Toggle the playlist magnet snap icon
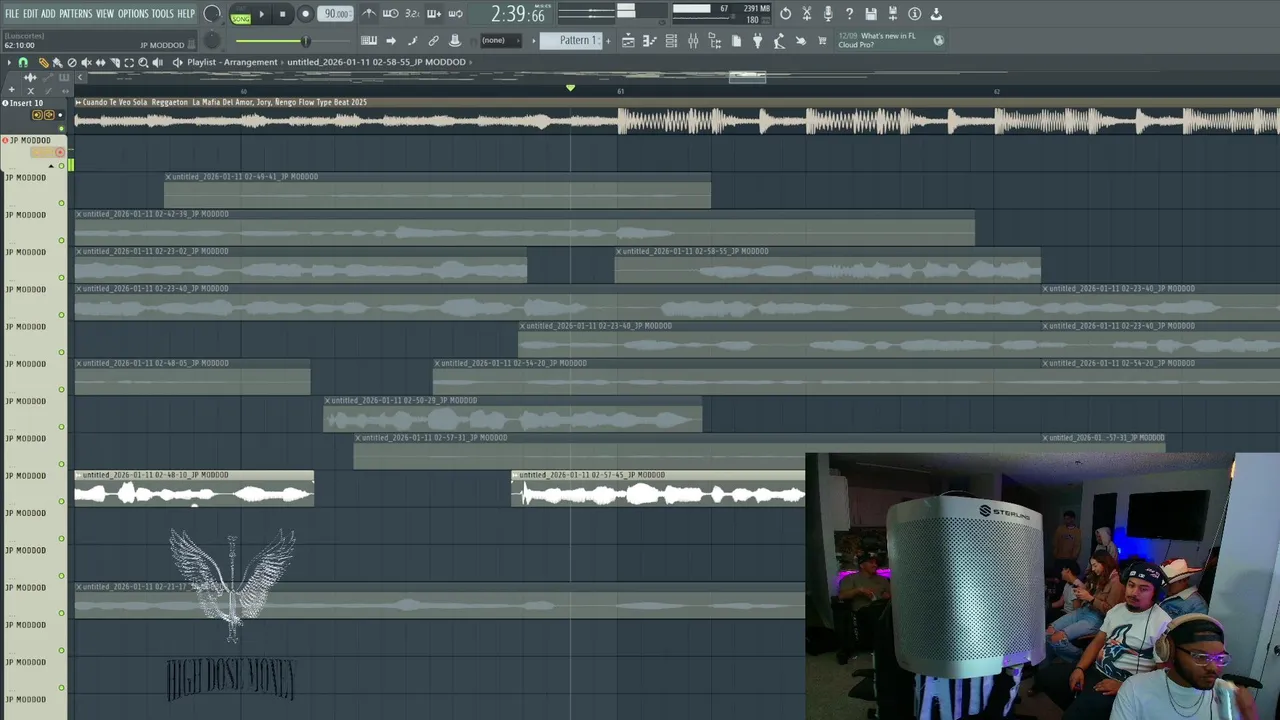 click(23, 62)
